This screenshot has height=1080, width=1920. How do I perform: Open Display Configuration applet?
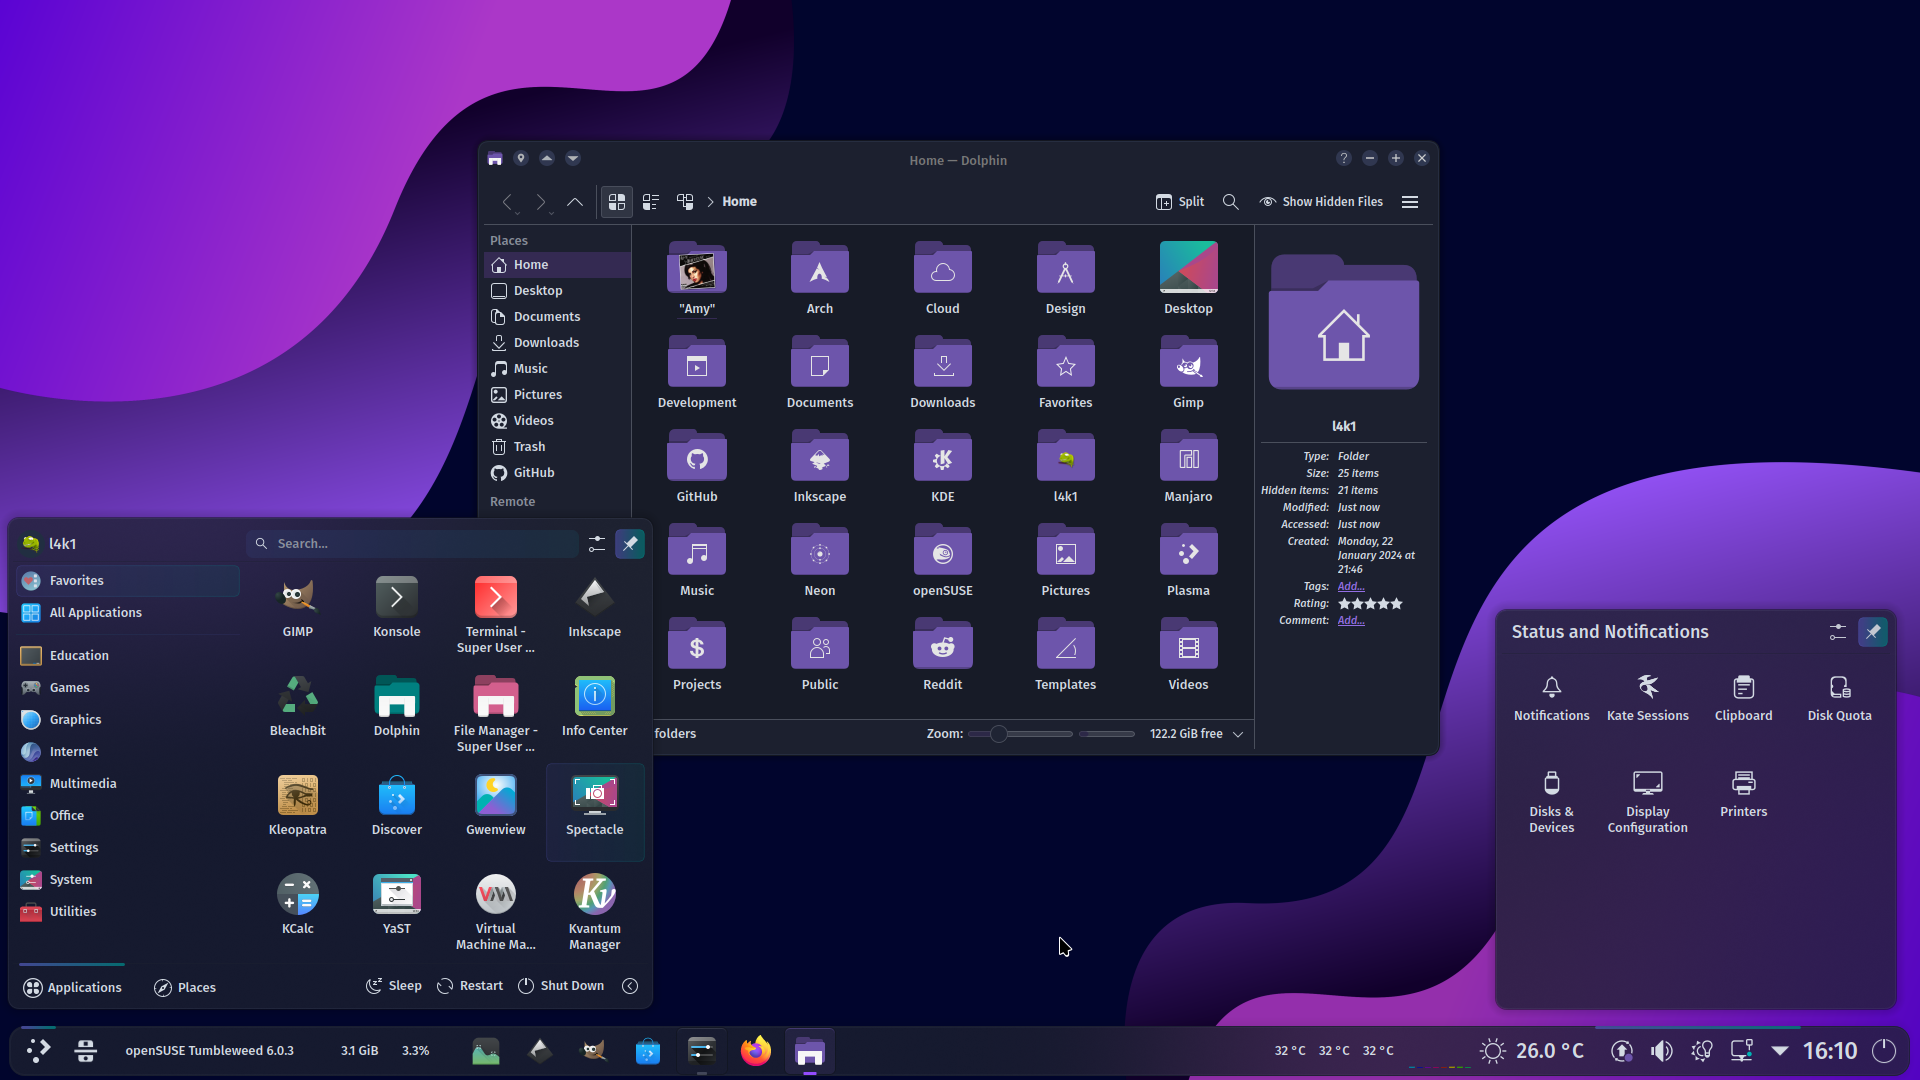click(x=1647, y=801)
